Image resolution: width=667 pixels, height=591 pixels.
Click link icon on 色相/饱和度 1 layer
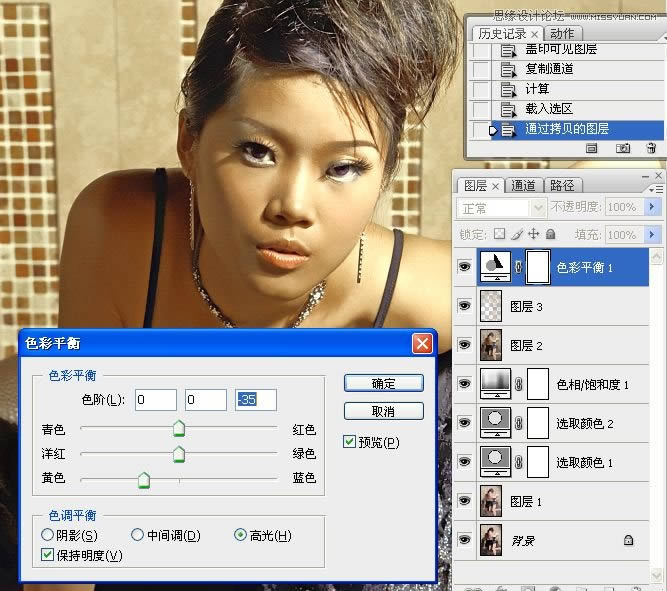coord(517,383)
